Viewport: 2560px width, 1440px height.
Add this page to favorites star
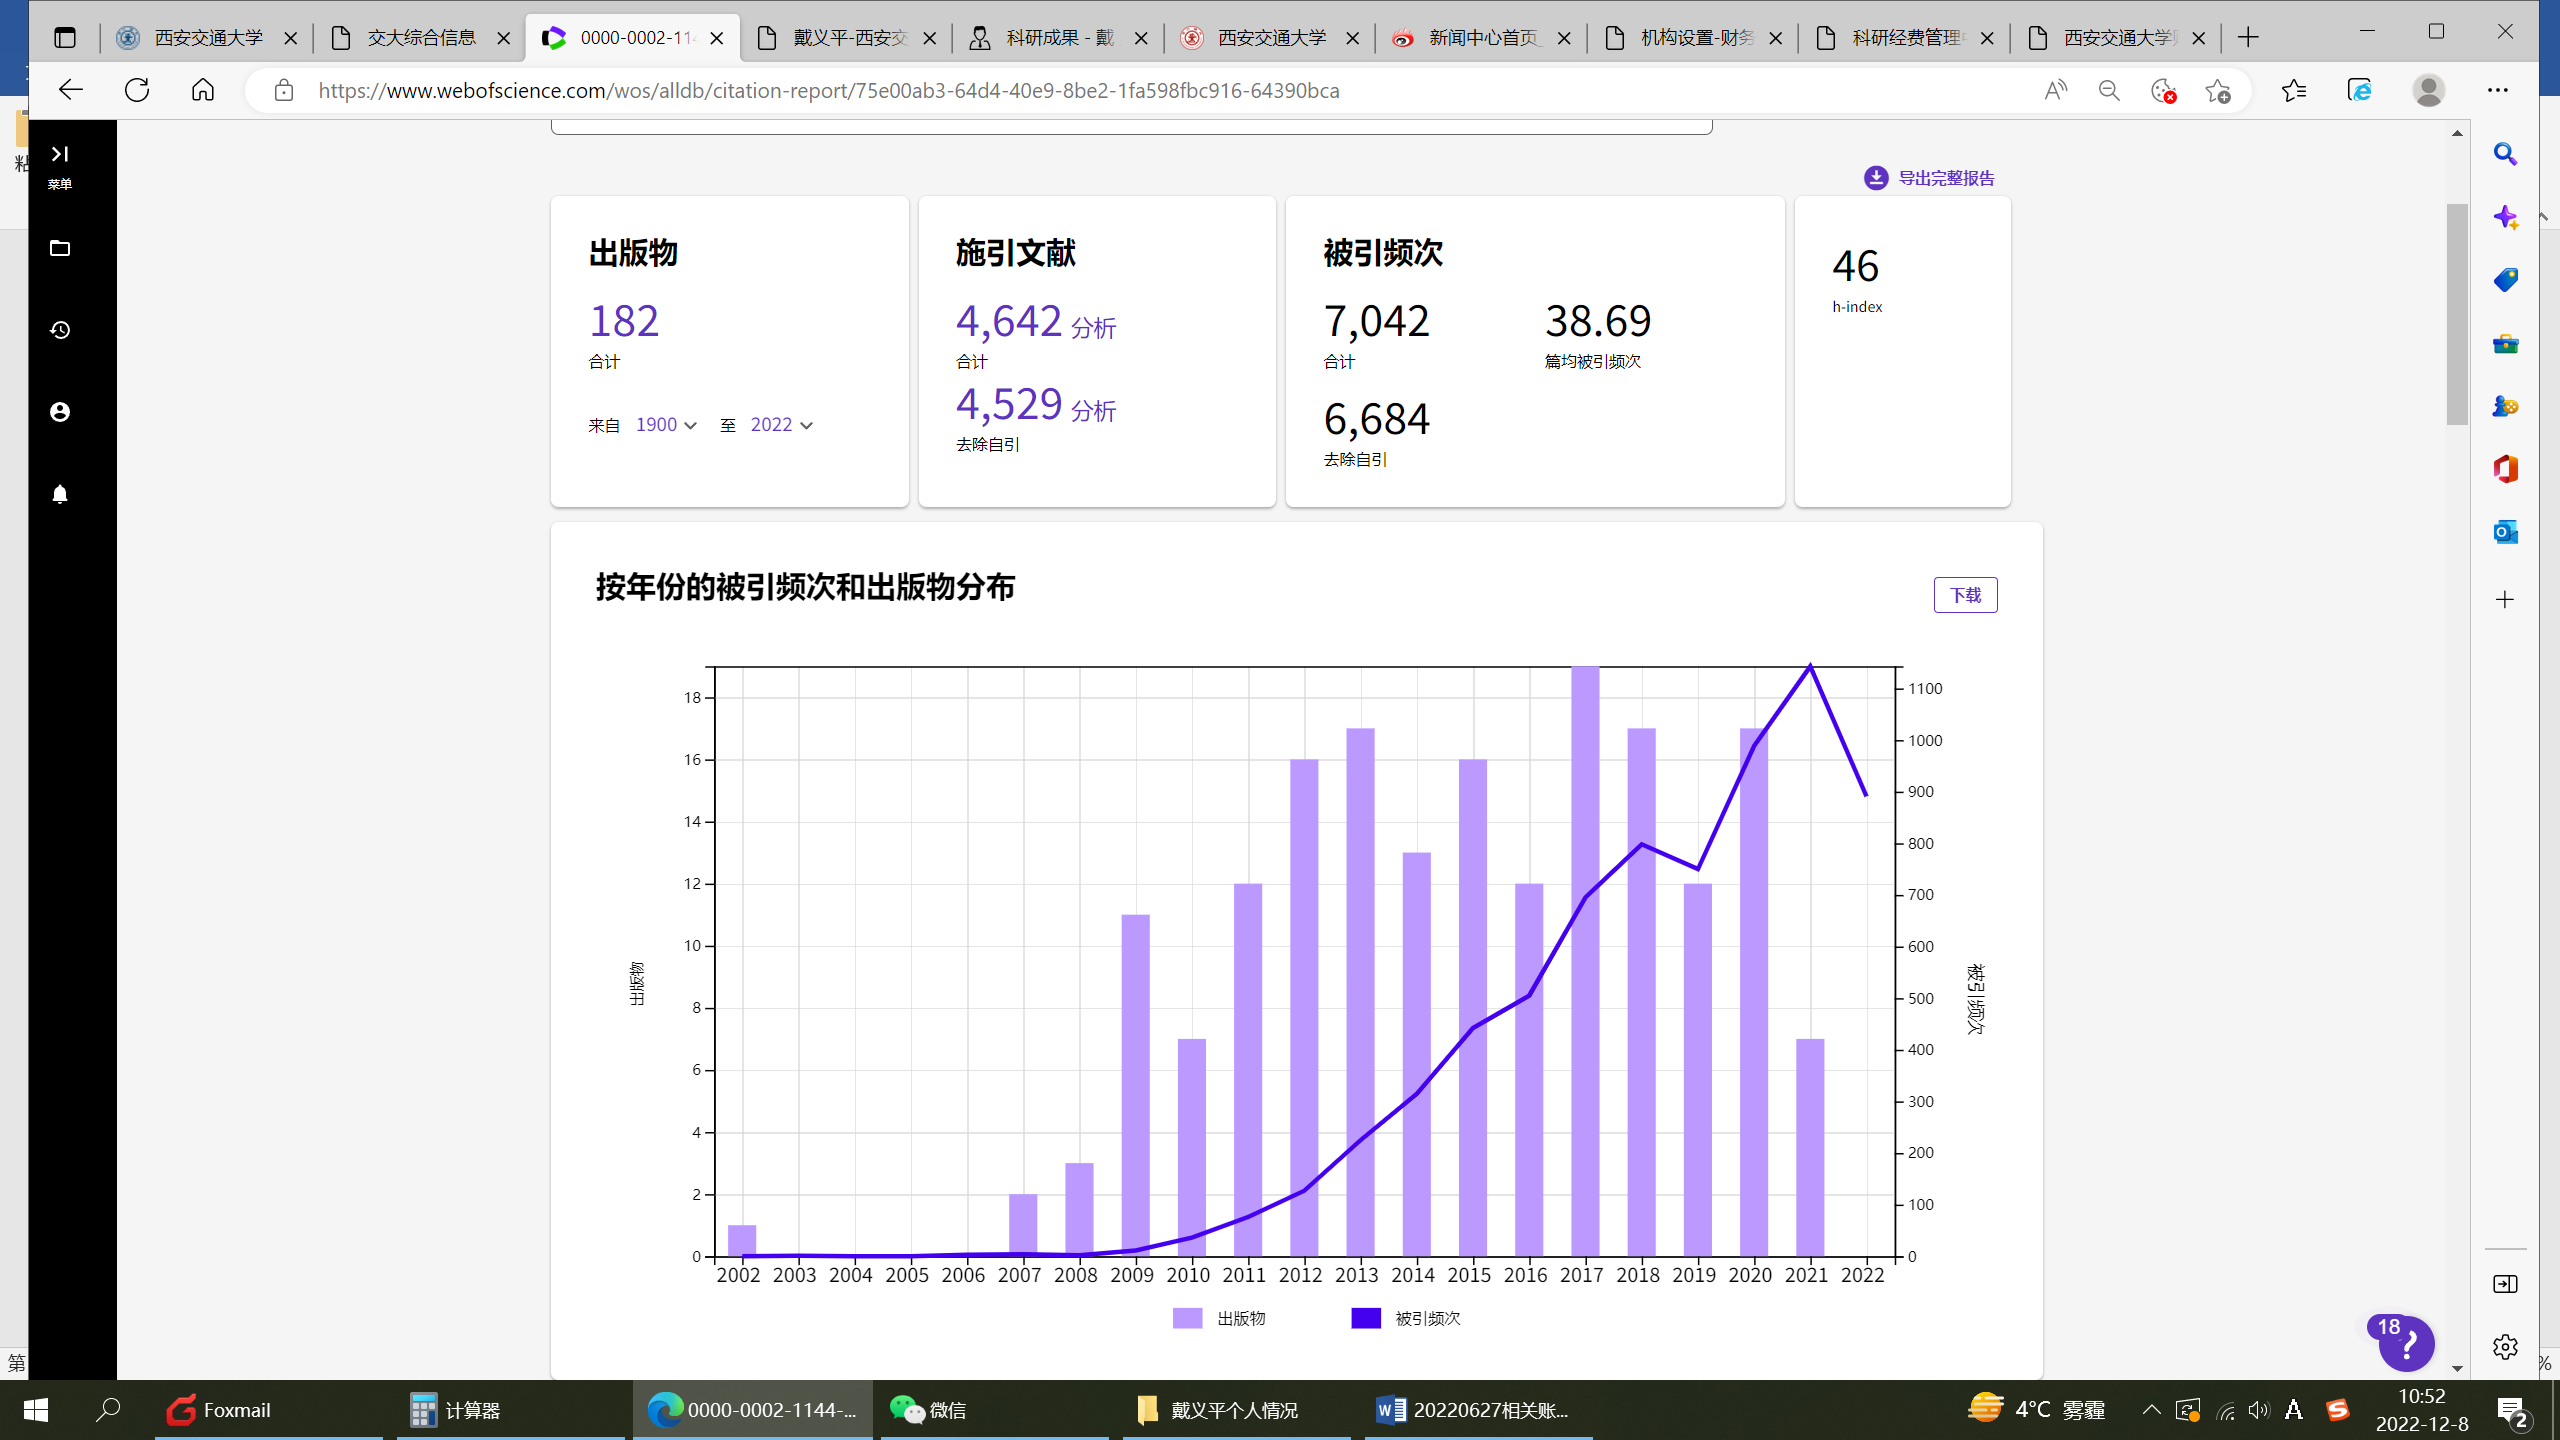tap(2217, 91)
